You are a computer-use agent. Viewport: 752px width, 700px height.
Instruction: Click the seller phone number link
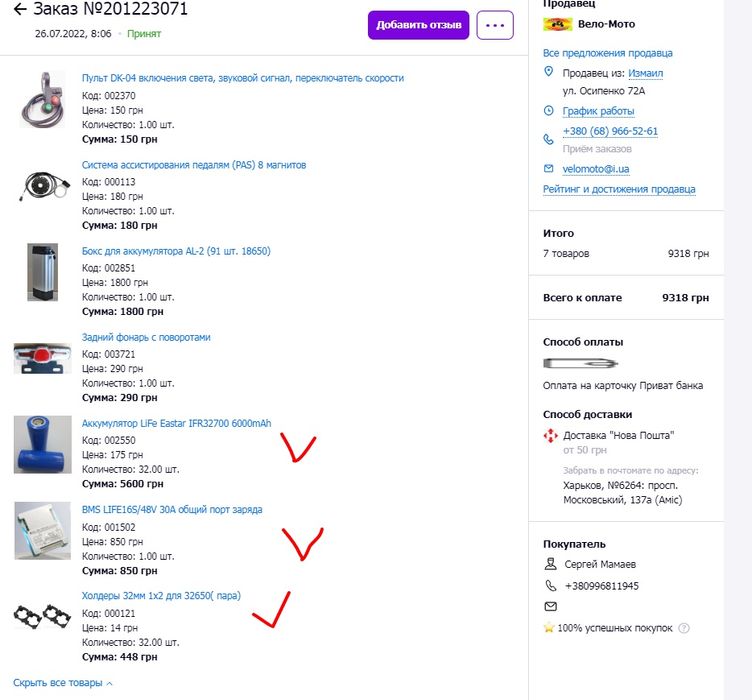(x=610, y=131)
